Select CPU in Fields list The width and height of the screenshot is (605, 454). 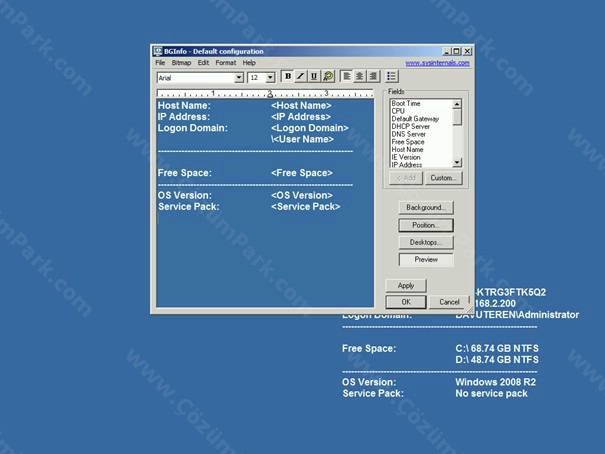tap(398, 111)
